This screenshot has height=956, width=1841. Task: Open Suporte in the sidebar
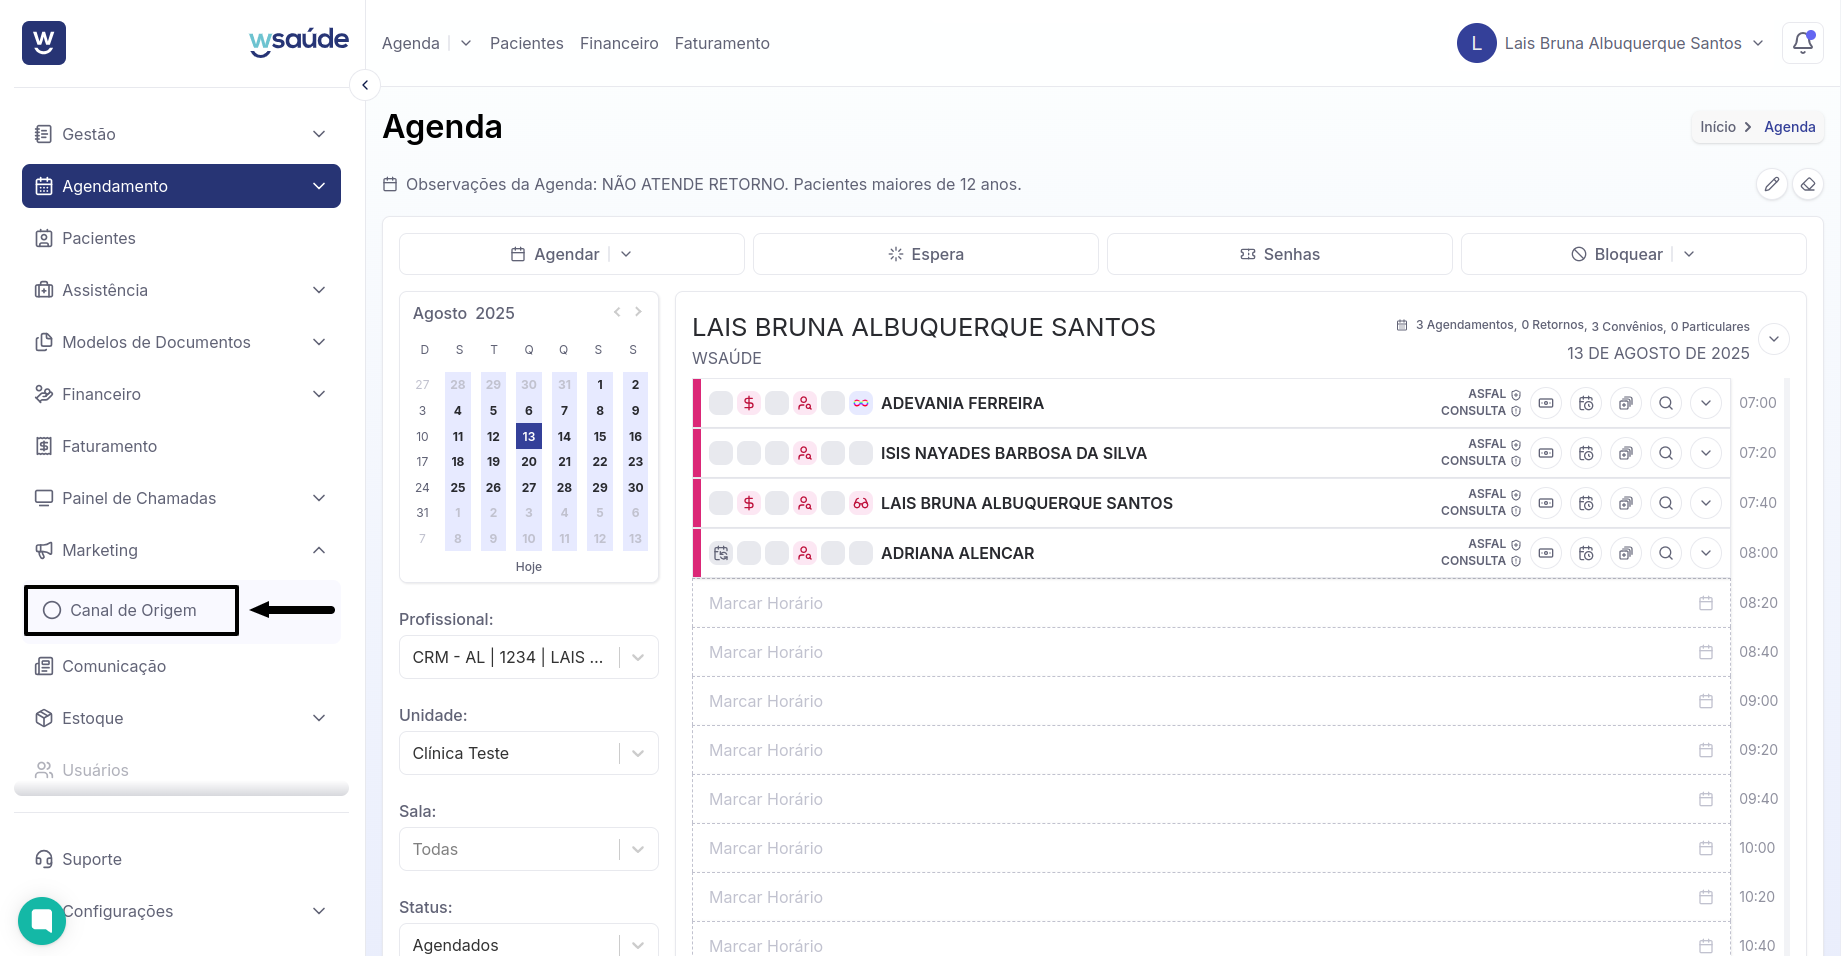181,859
